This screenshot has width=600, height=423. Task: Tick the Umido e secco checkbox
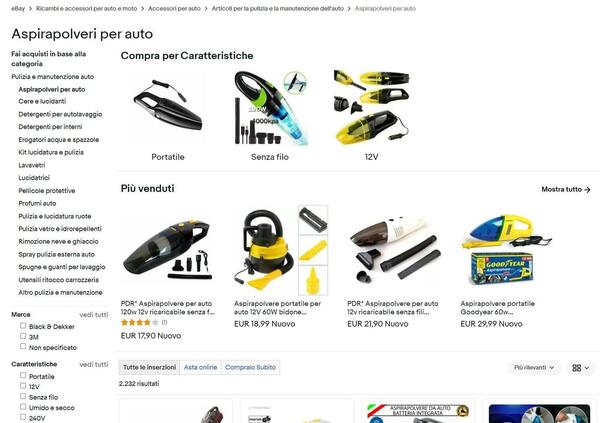pyautogui.click(x=23, y=407)
